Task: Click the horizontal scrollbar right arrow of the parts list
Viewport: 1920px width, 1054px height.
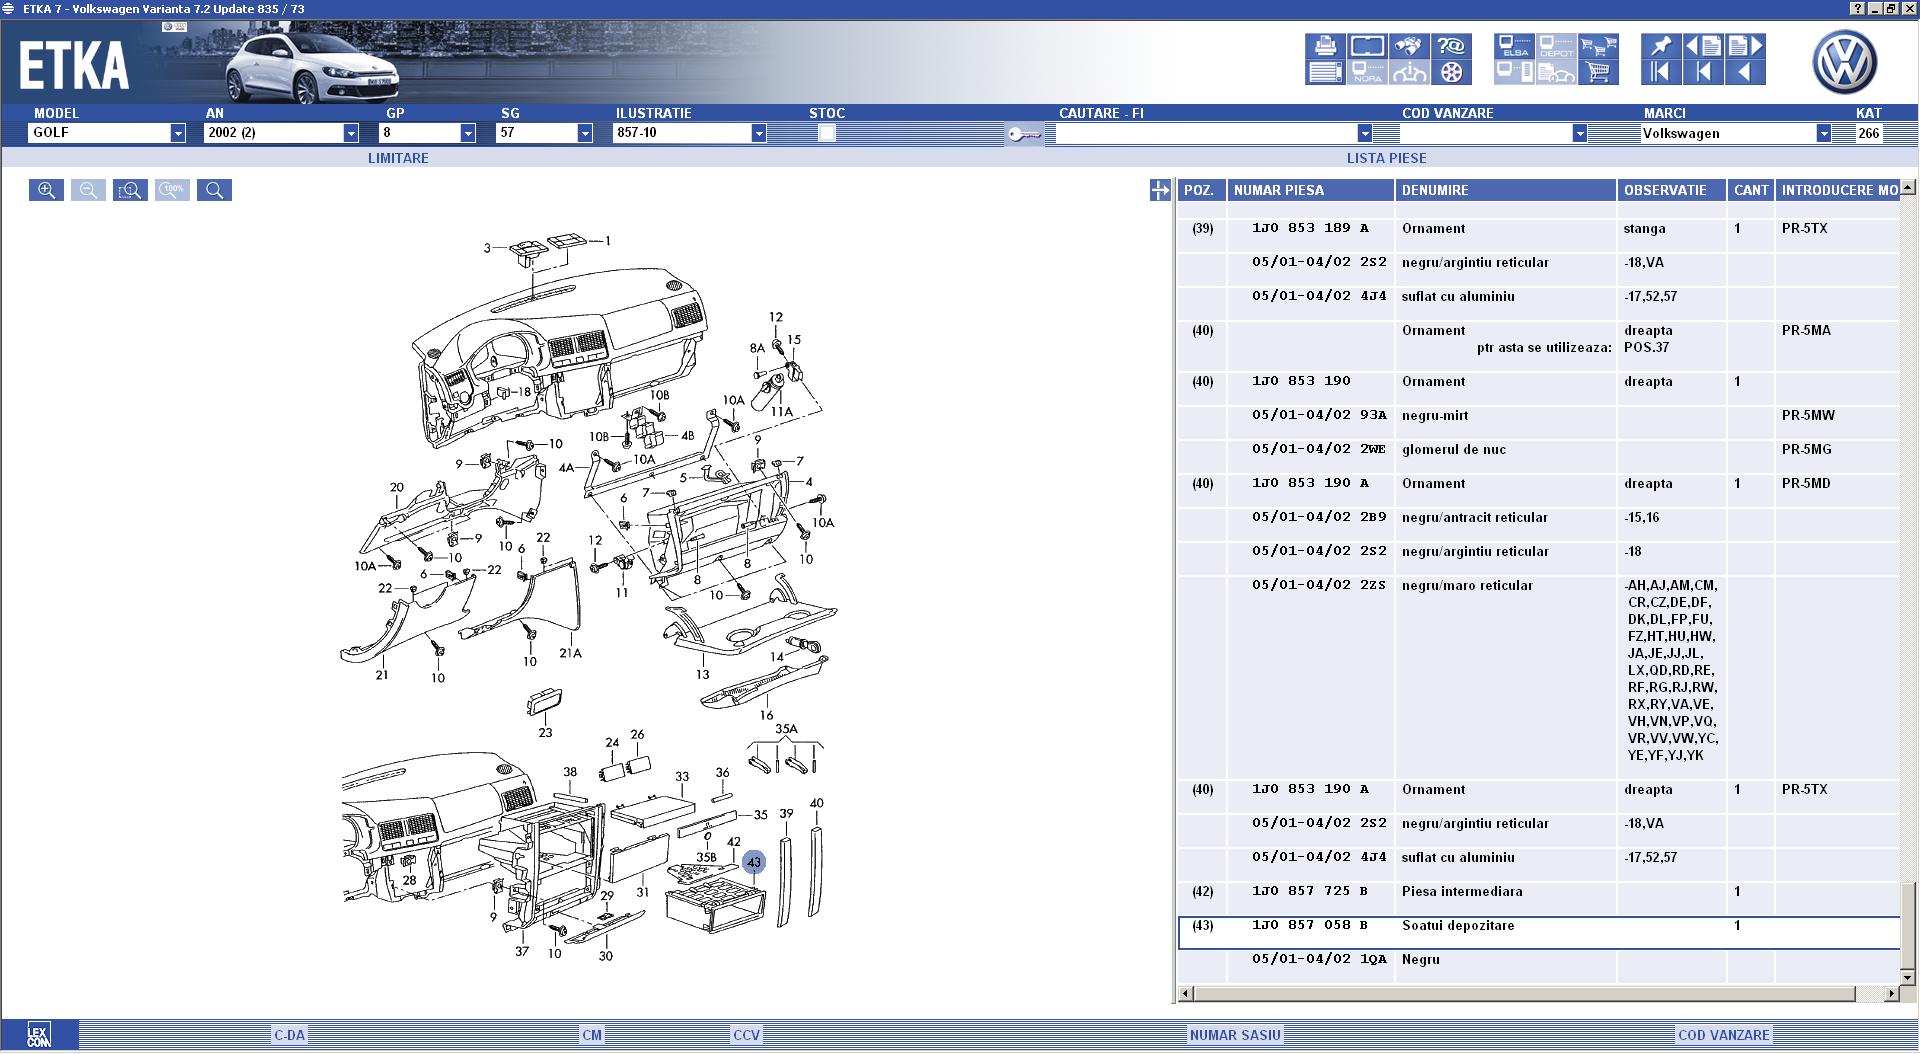Action: click(x=1891, y=993)
